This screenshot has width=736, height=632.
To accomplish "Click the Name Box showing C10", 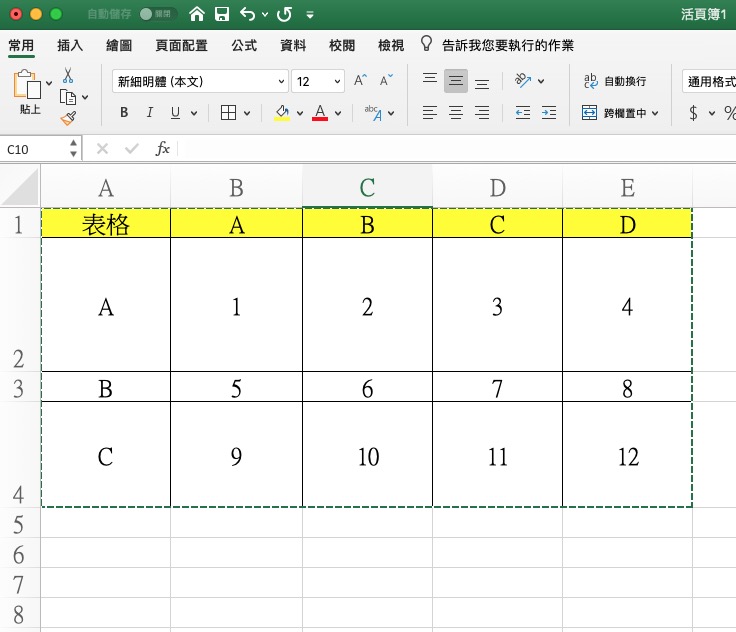I will point(35,149).
